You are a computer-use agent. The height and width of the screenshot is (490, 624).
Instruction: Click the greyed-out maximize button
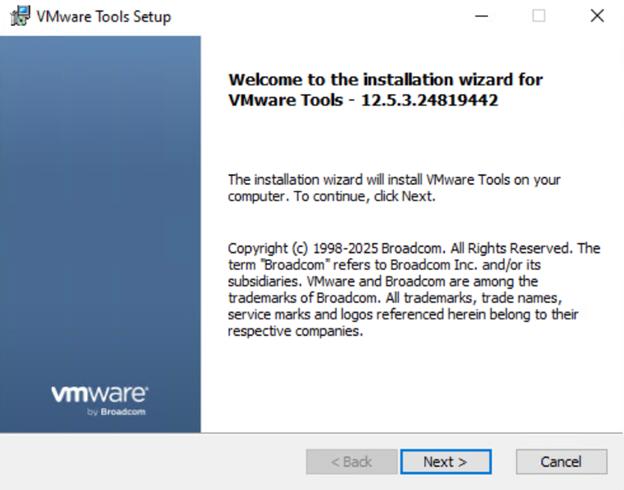[x=539, y=16]
